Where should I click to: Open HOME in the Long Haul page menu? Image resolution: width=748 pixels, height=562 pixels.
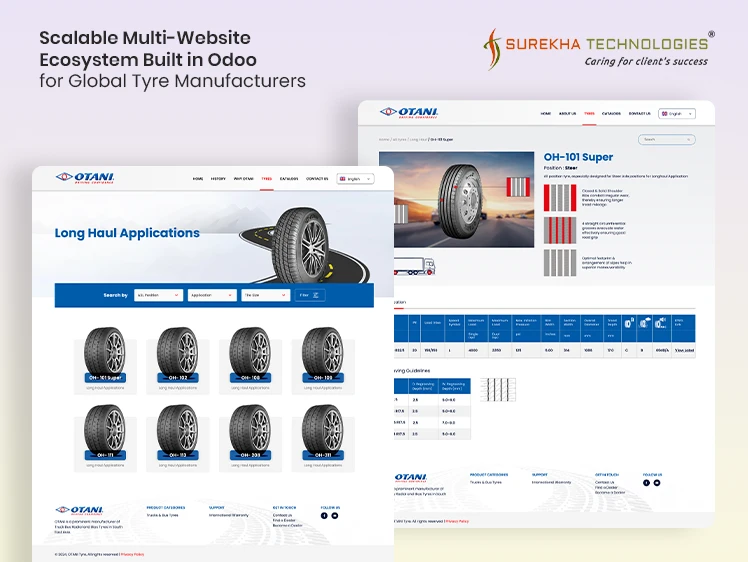(x=198, y=179)
